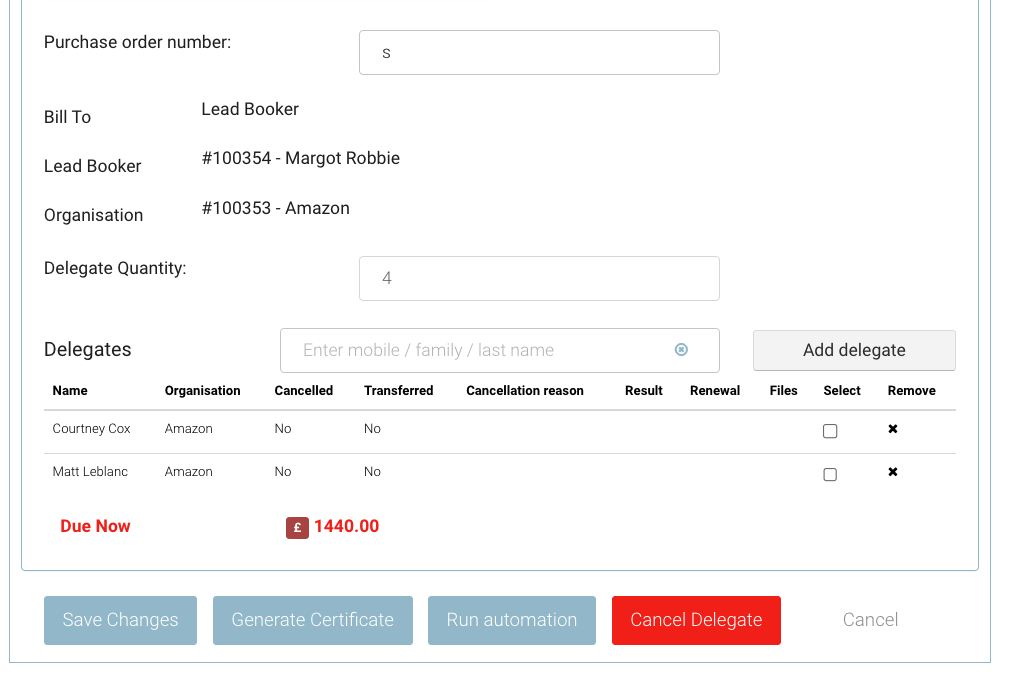
Task: Tick the Matt Leblanc checkbox
Action: [x=830, y=474]
